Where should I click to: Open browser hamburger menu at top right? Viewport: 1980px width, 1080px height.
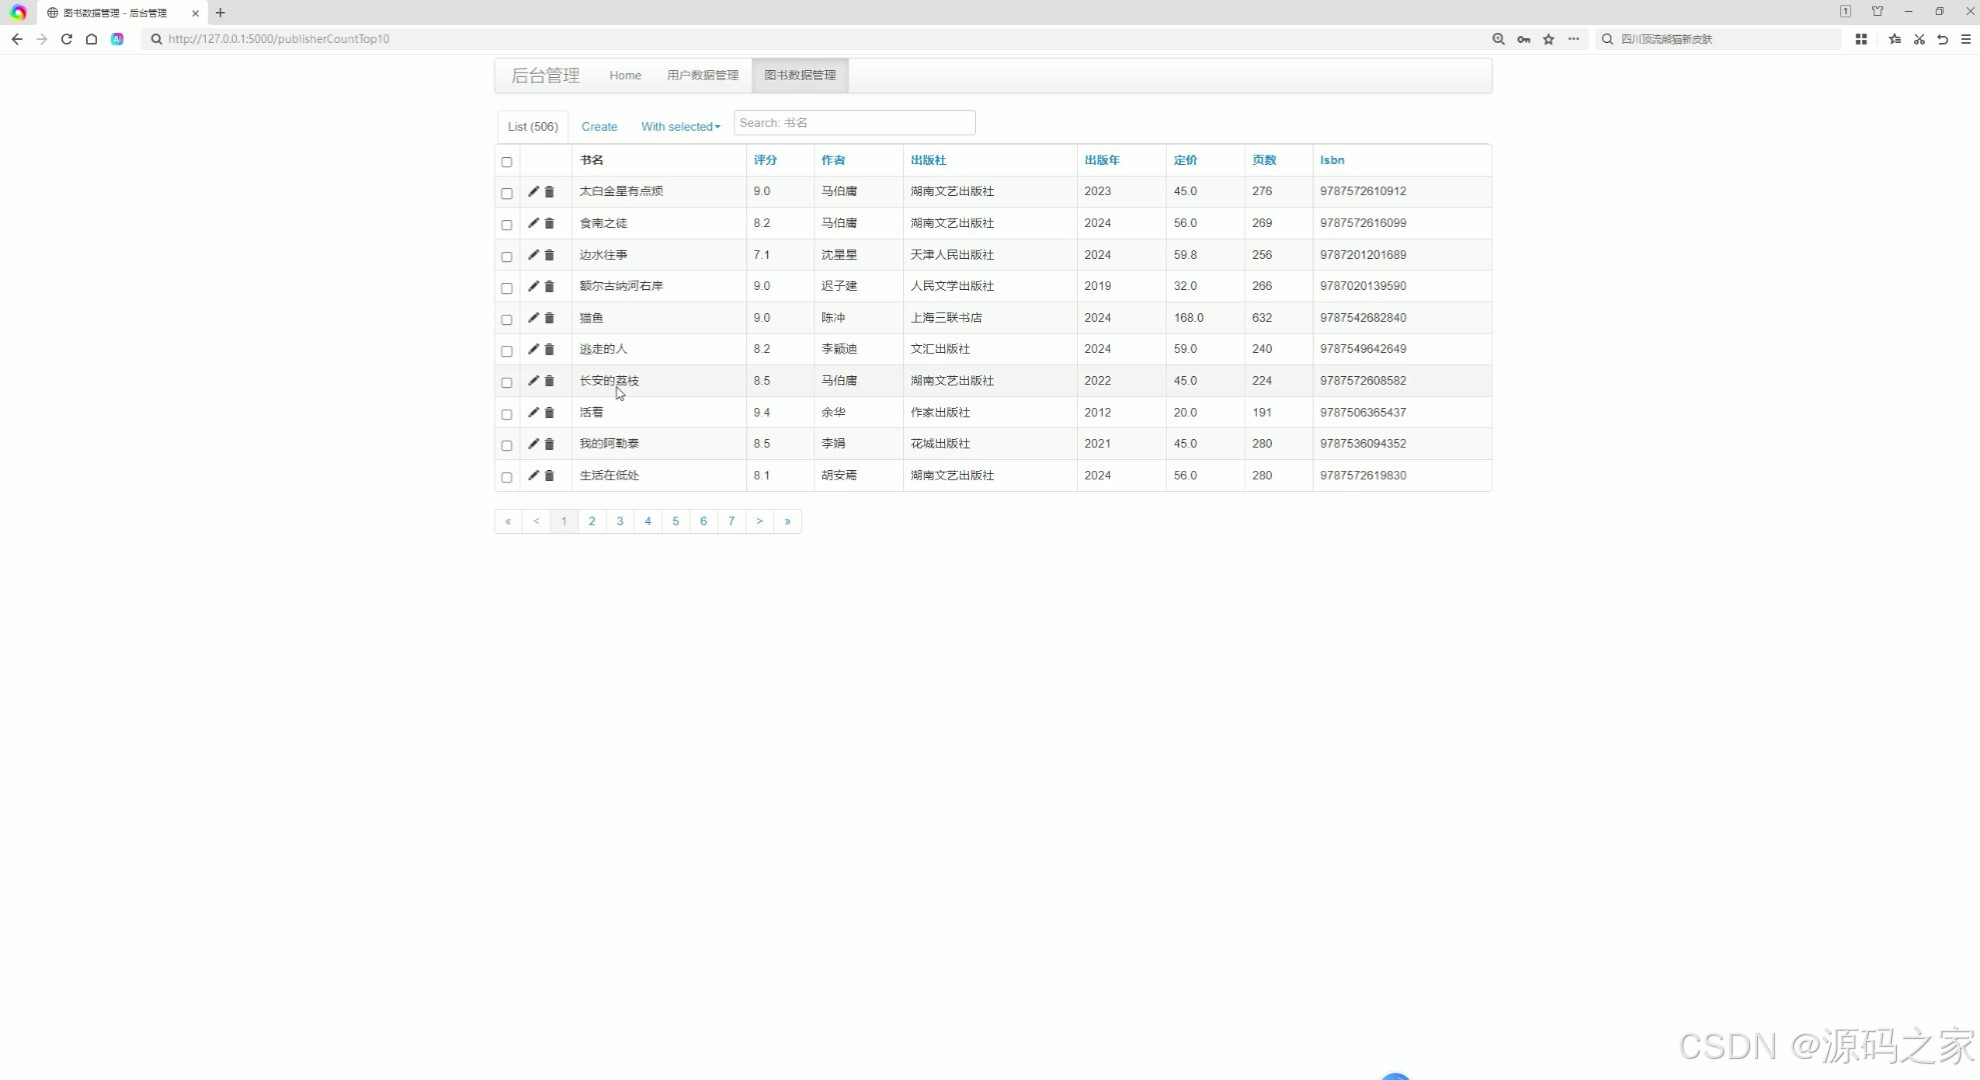pos(1965,39)
